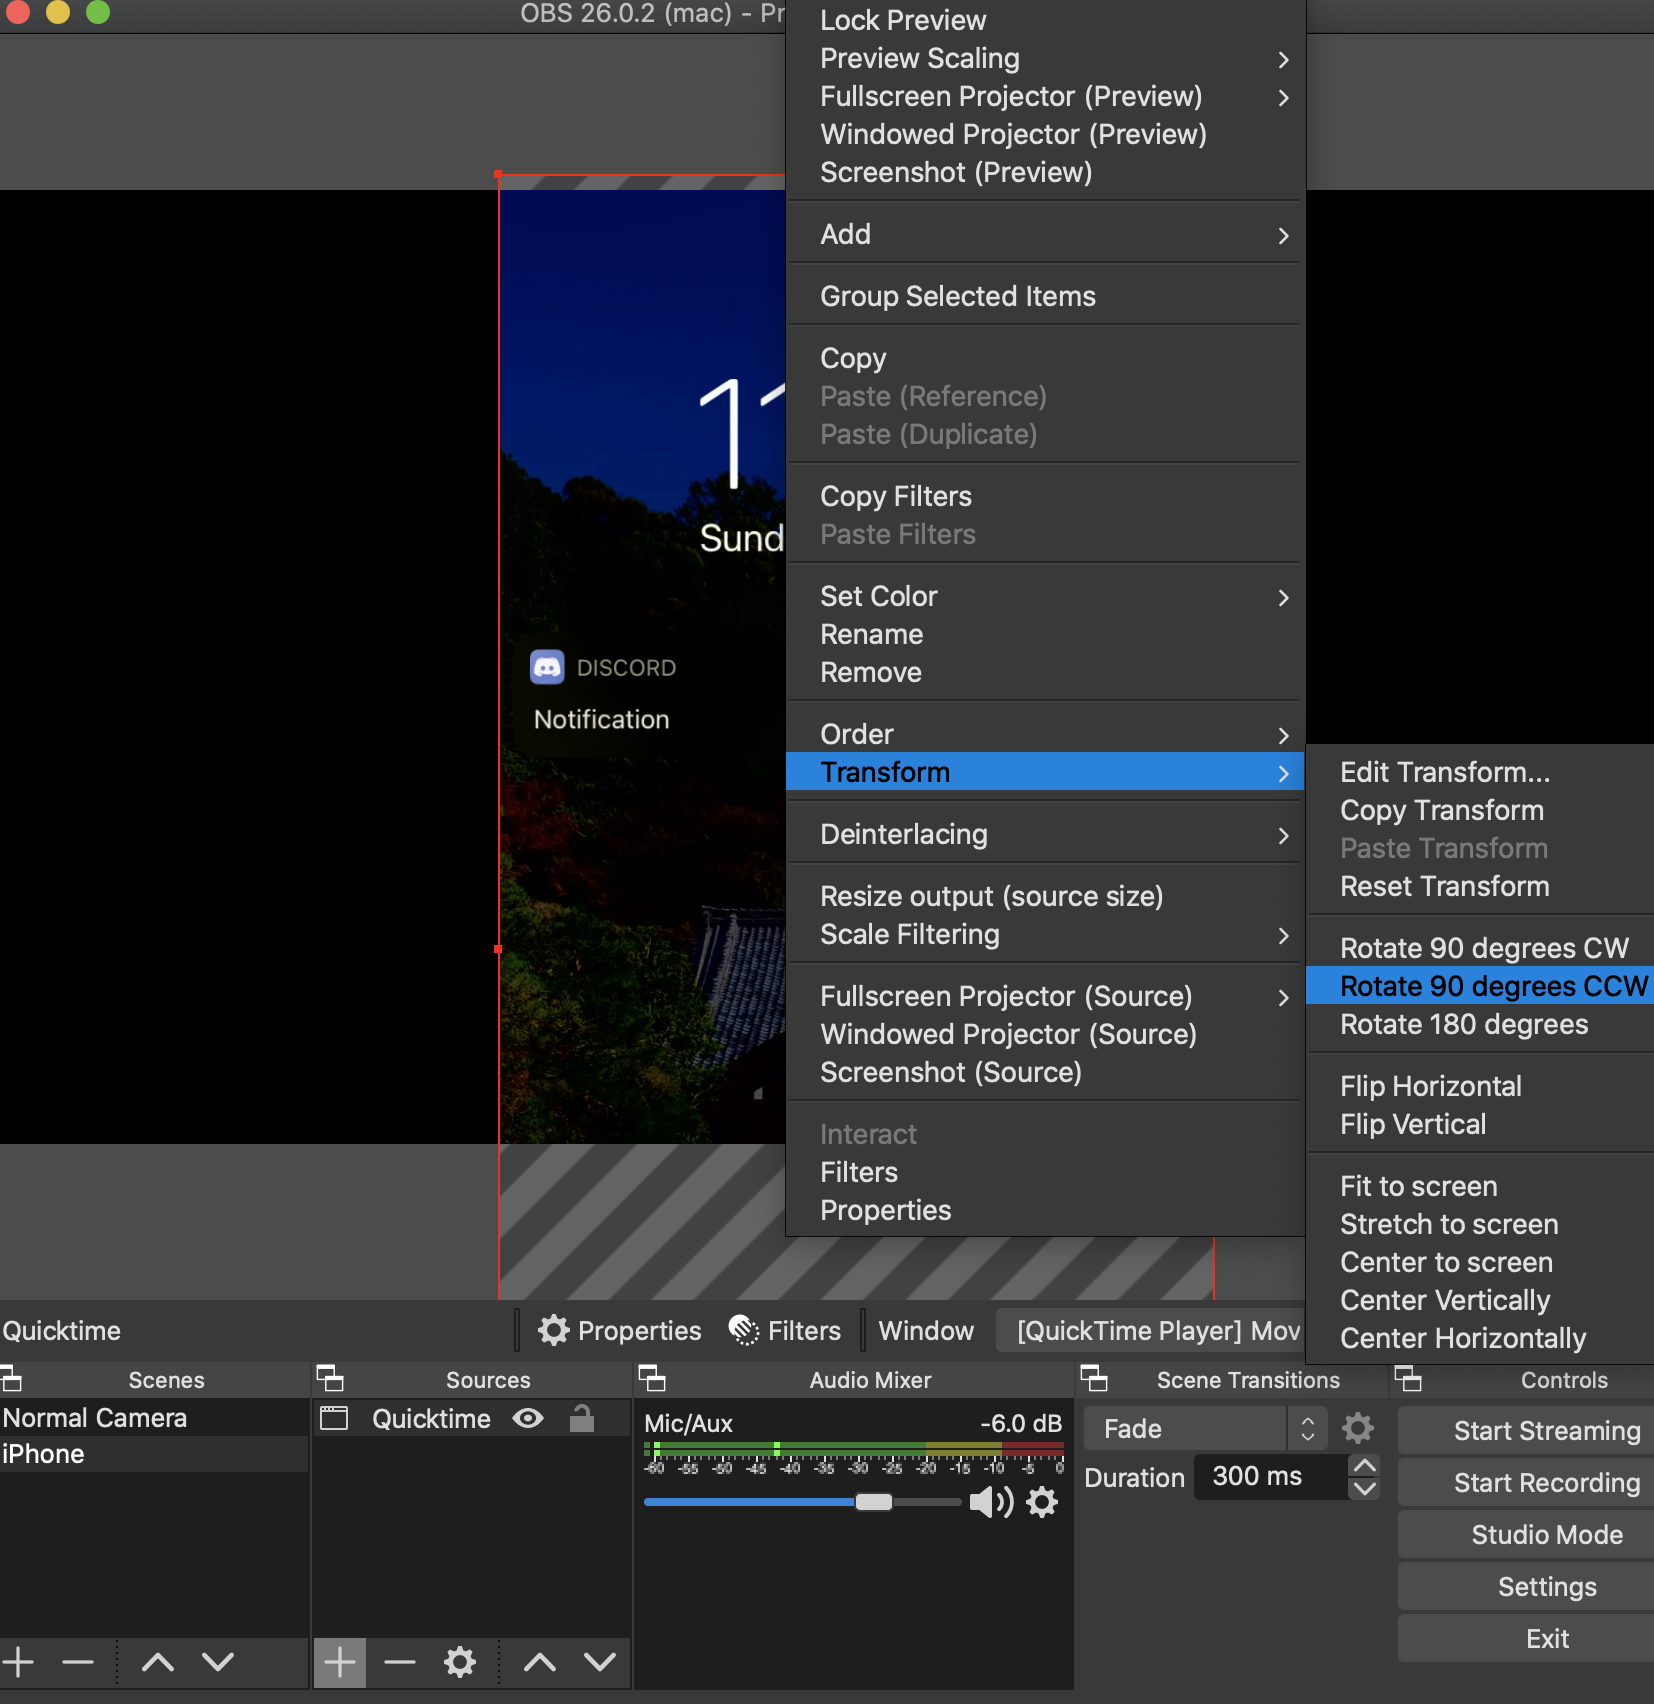Move source up with arrow
Viewport: 1654px width, 1704px height.
(x=540, y=1662)
